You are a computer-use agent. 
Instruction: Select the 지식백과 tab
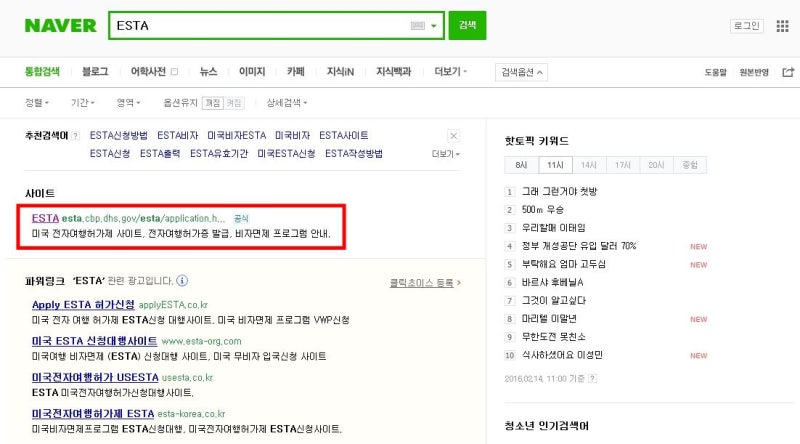coord(393,71)
